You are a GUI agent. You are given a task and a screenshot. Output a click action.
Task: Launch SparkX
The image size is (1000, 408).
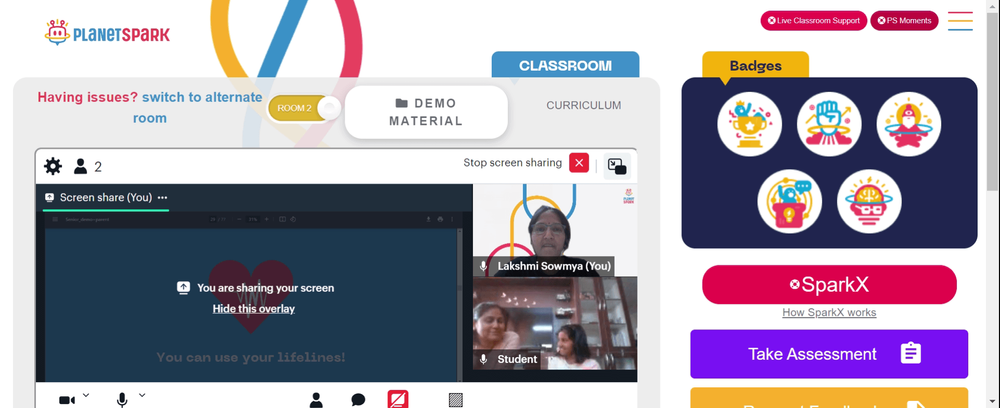[829, 284]
